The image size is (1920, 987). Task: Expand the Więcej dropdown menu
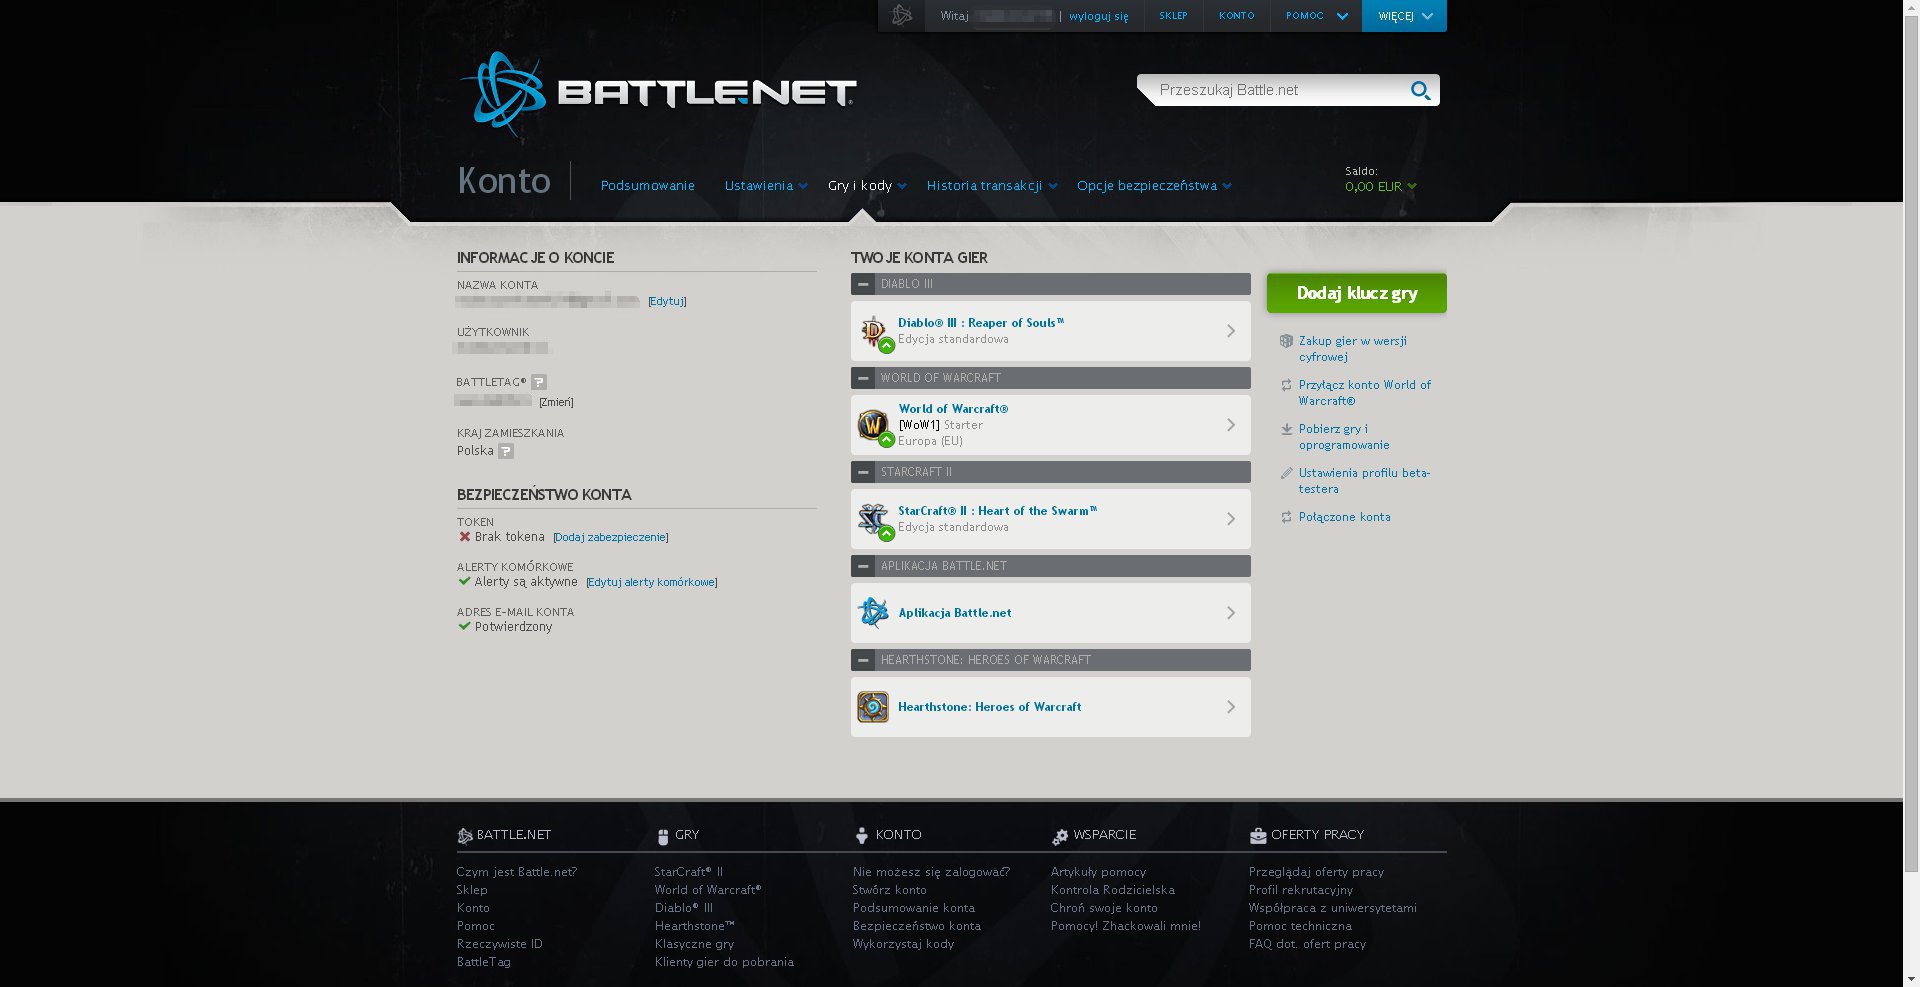click(1404, 16)
